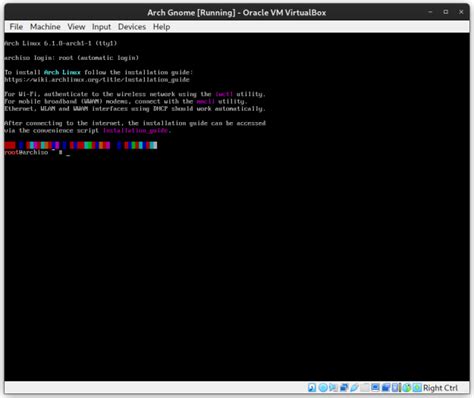Click the Right Ctrl host key label
474x398 pixels.
coord(440,388)
